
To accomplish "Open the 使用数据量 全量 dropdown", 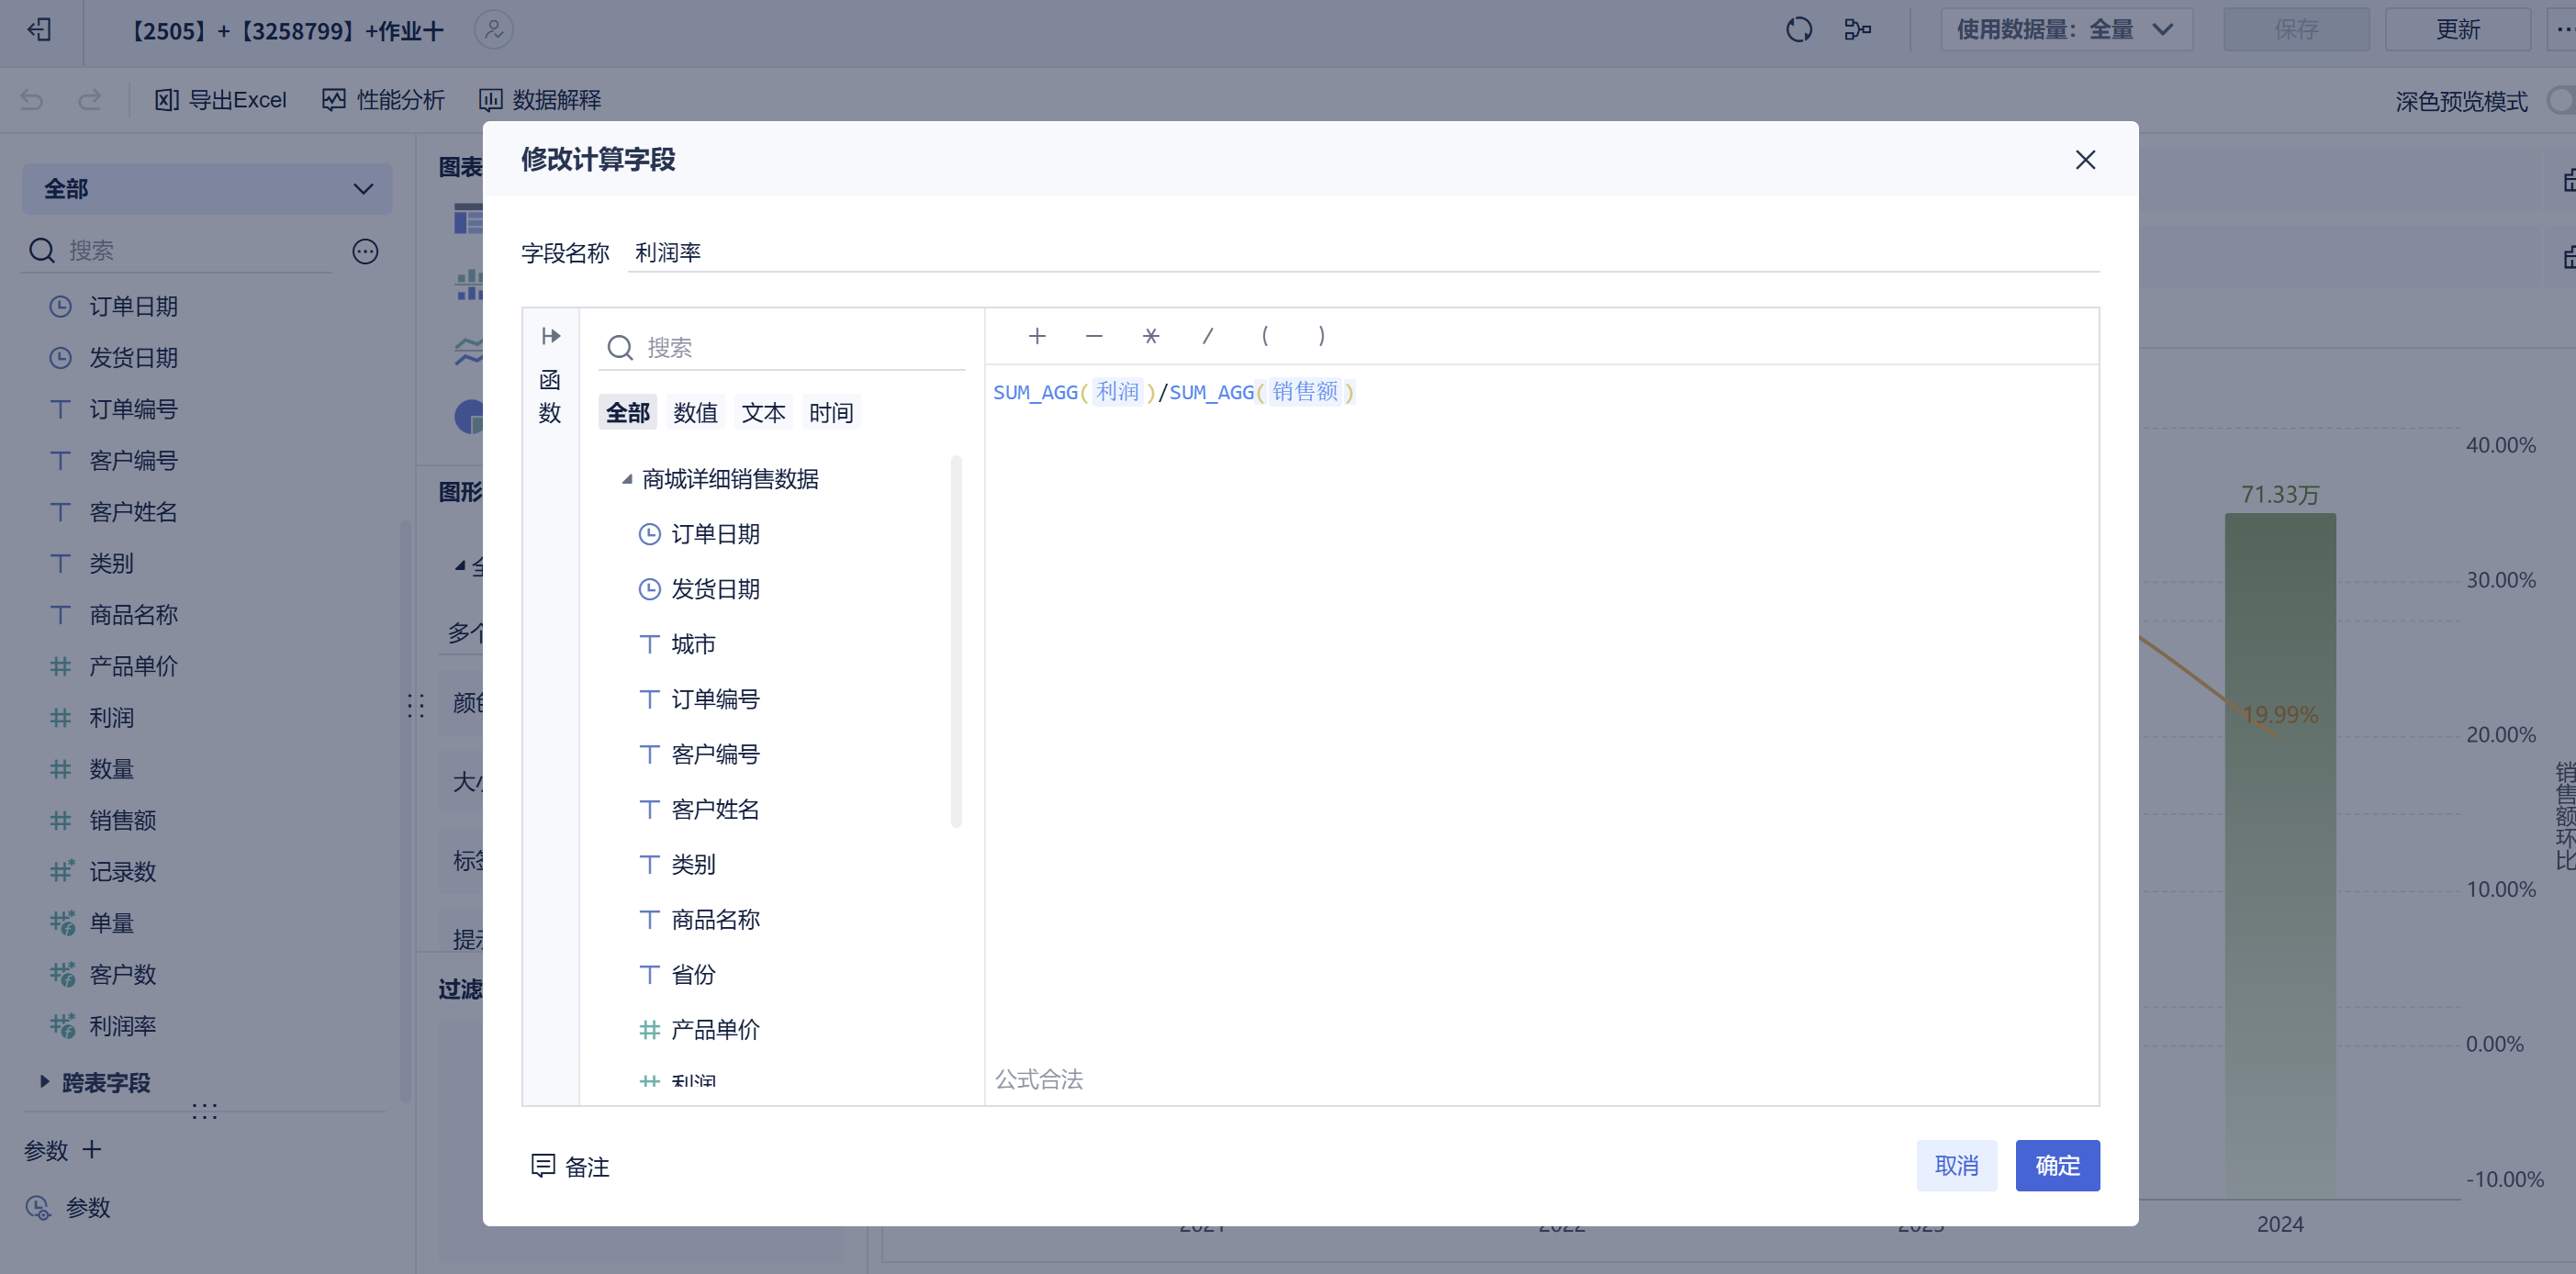I will coord(2066,30).
